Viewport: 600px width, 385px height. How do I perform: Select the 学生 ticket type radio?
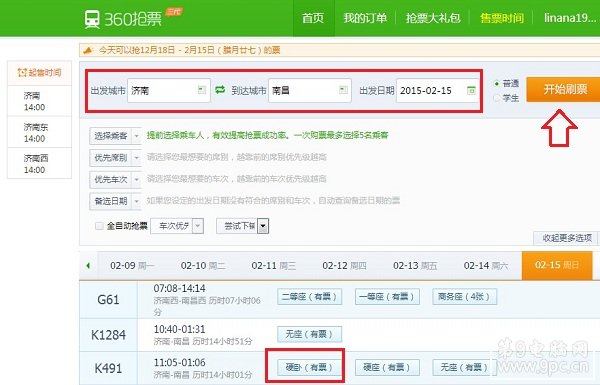tap(497, 98)
